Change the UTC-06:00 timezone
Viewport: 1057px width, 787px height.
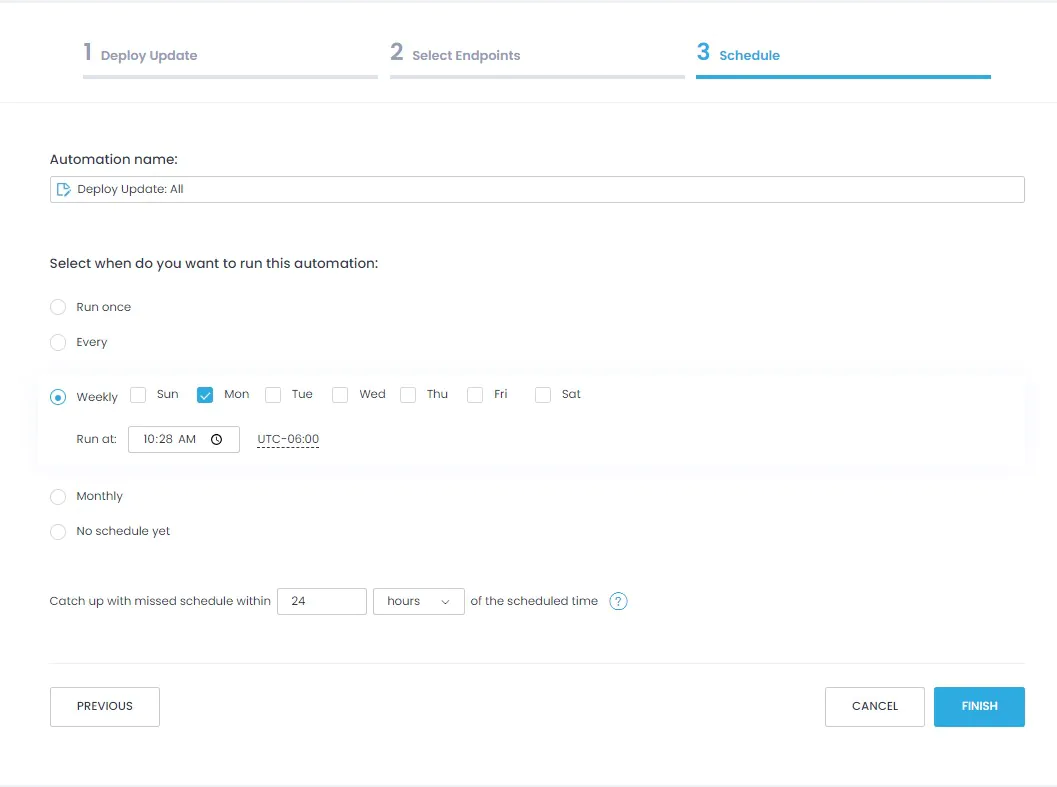click(x=287, y=438)
